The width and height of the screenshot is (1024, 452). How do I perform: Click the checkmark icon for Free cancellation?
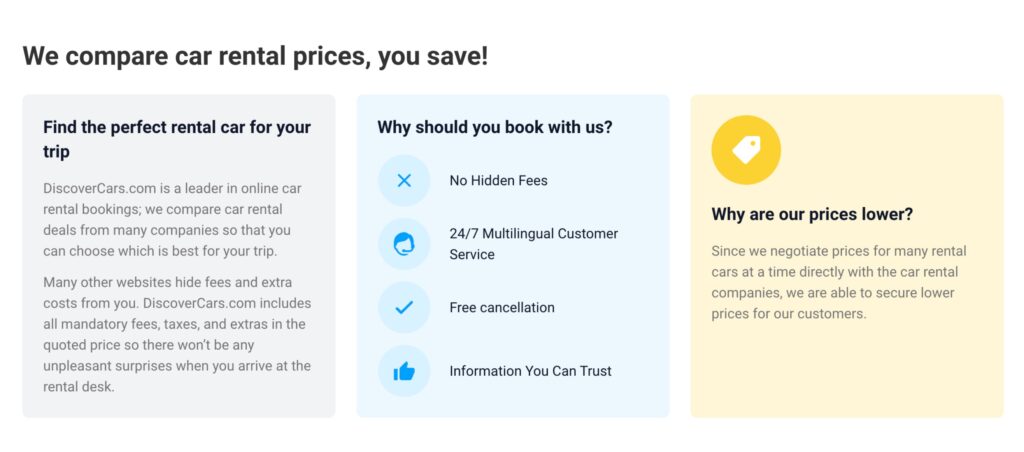coord(404,307)
